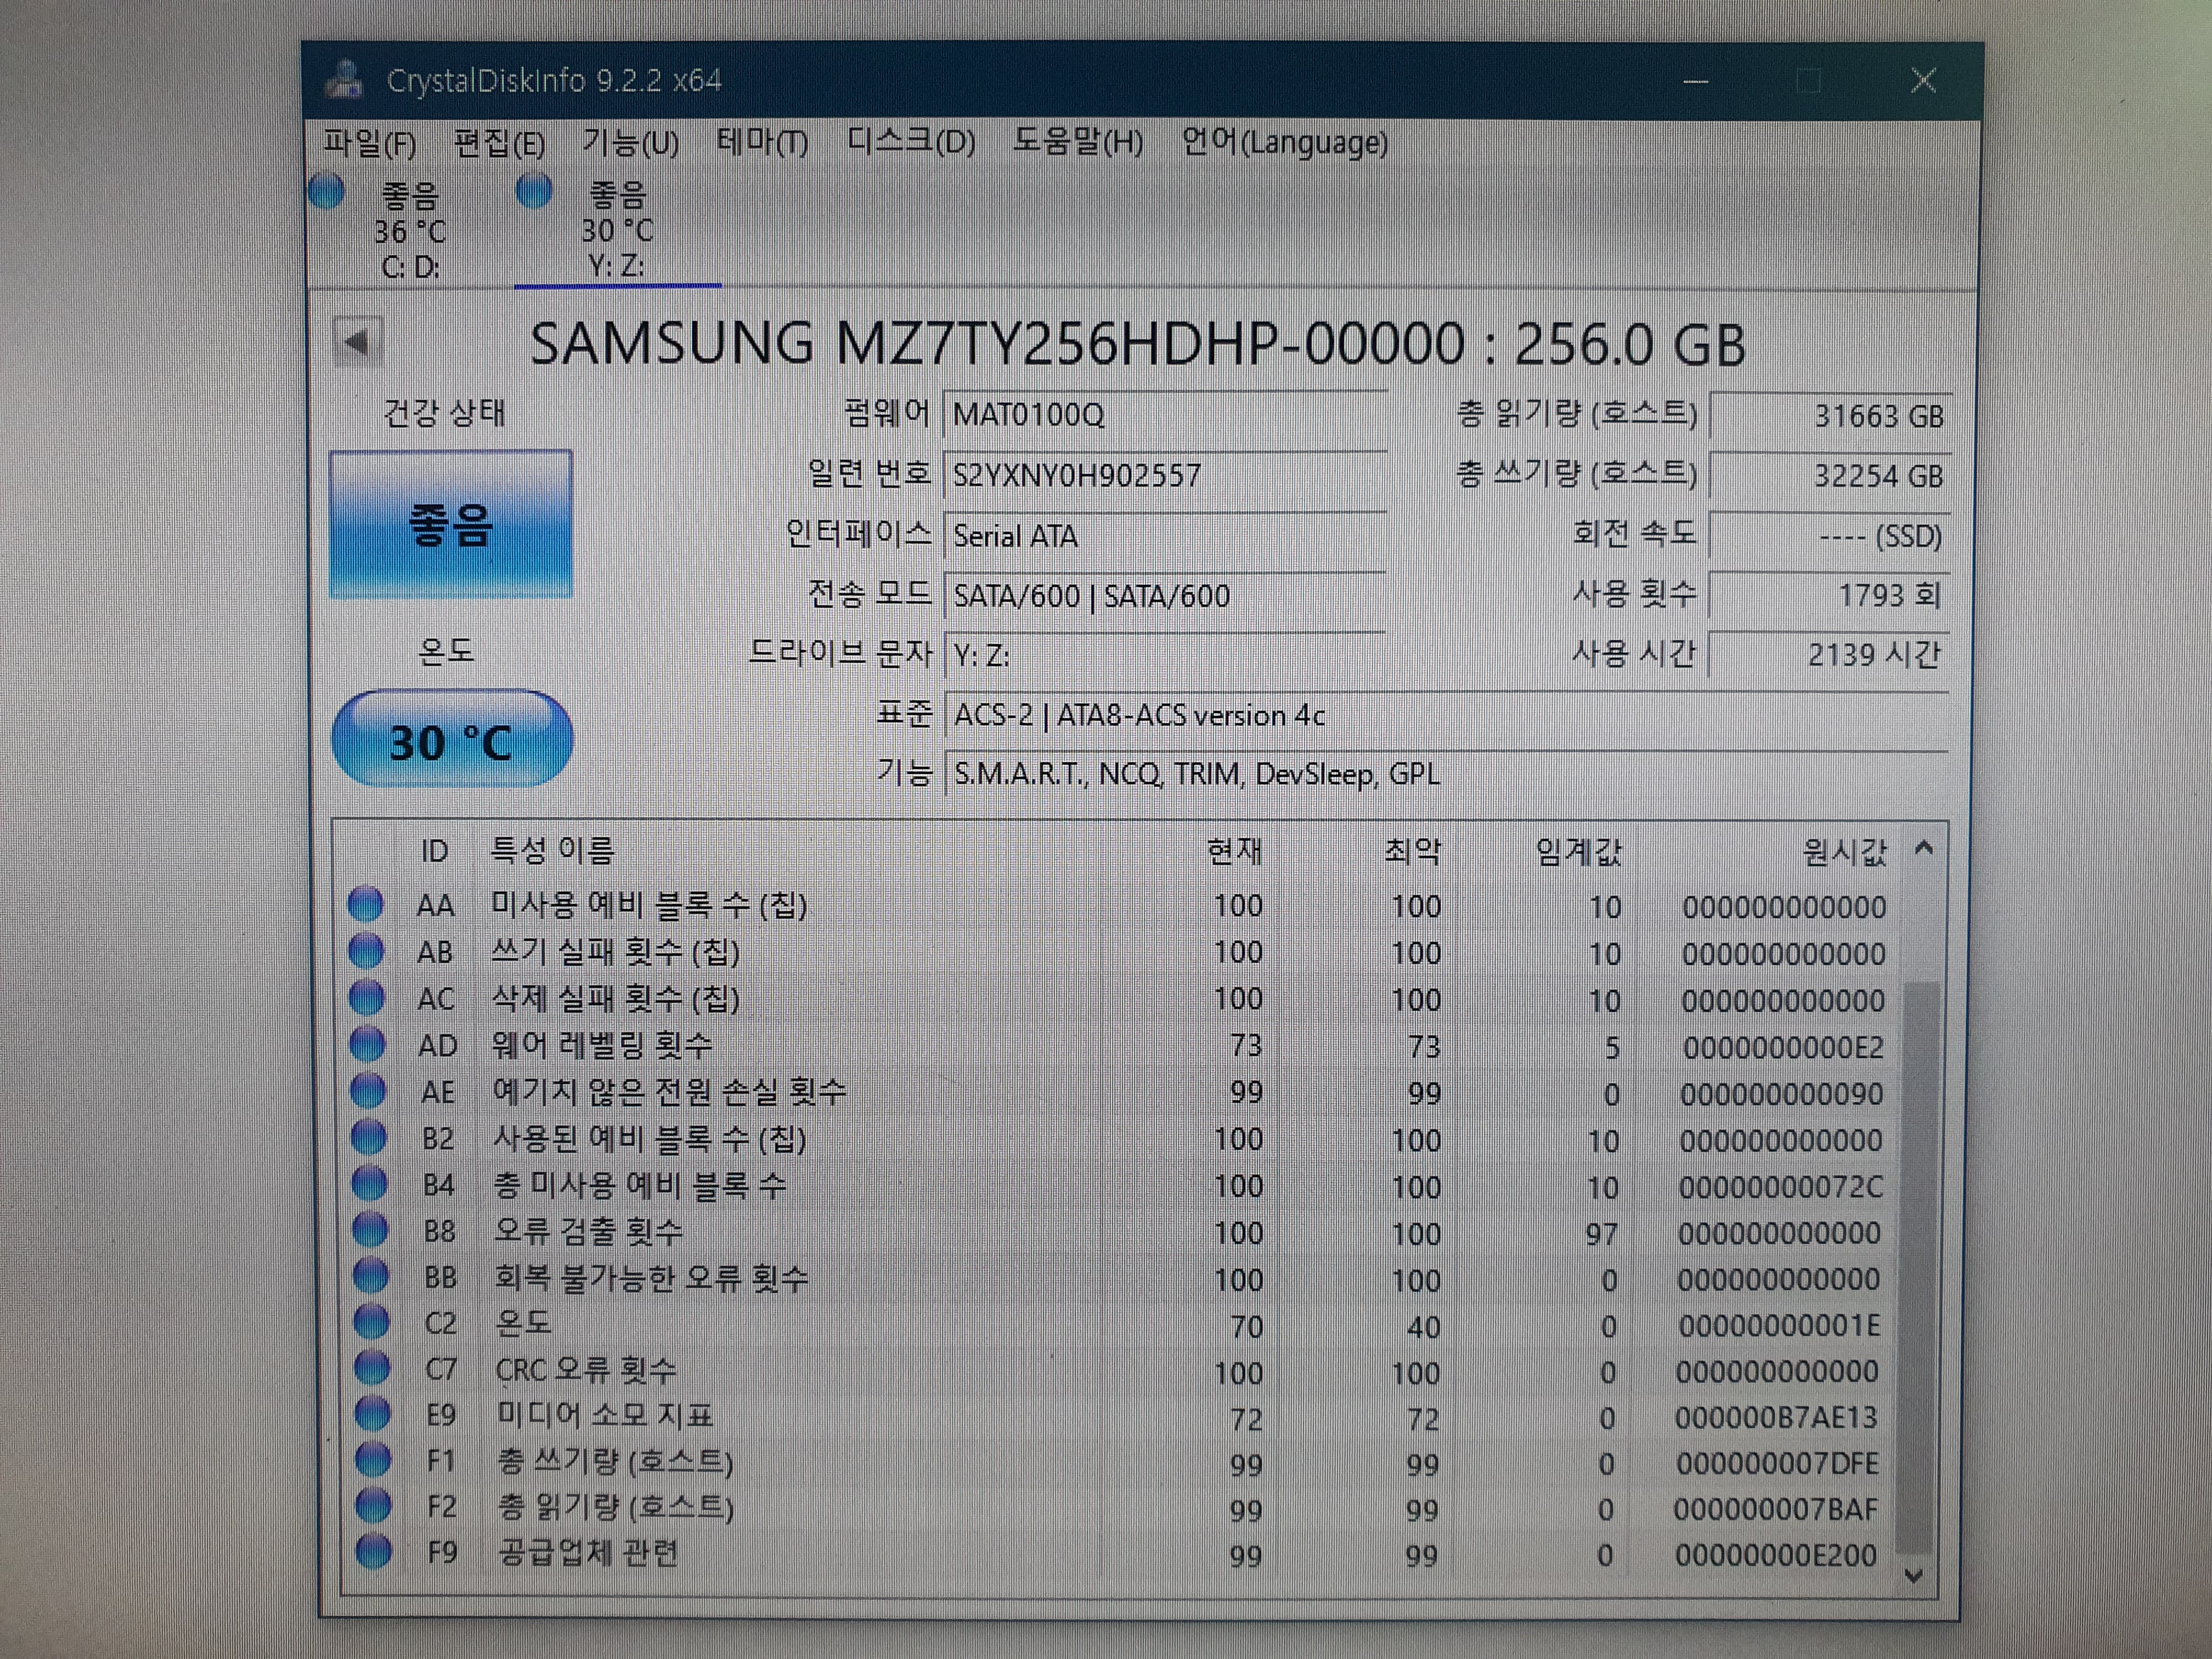Click the 특성 이름 column header
Image resolution: width=2212 pixels, height=1659 pixels.
coord(552,850)
